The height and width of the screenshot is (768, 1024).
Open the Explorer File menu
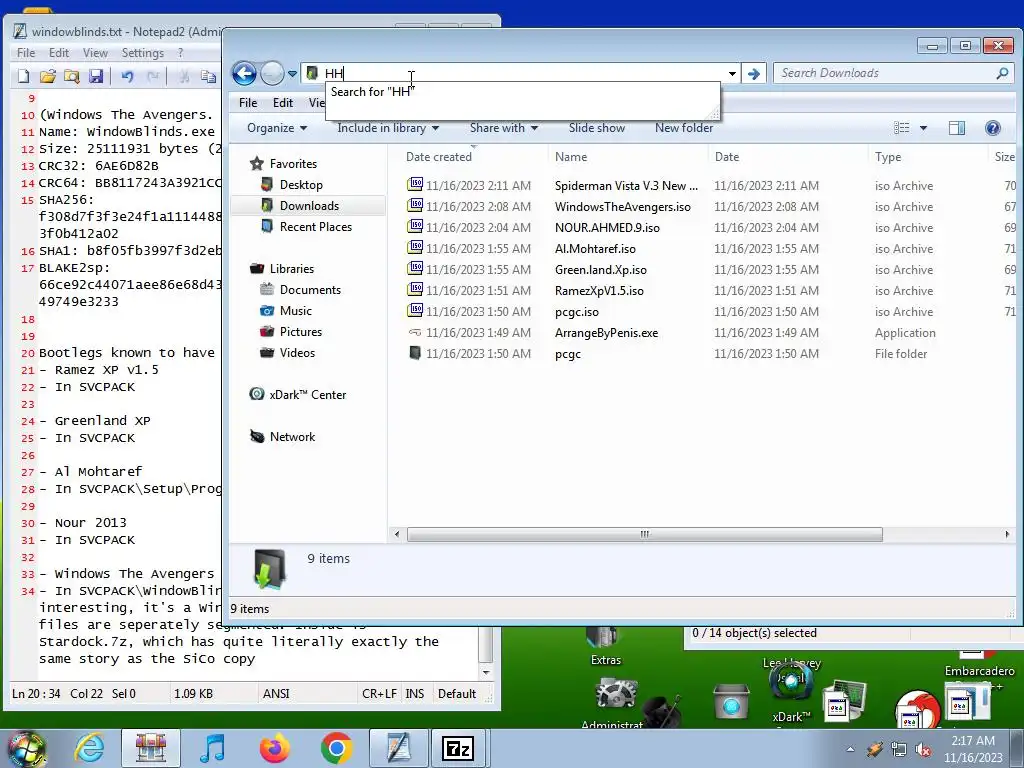click(248, 103)
